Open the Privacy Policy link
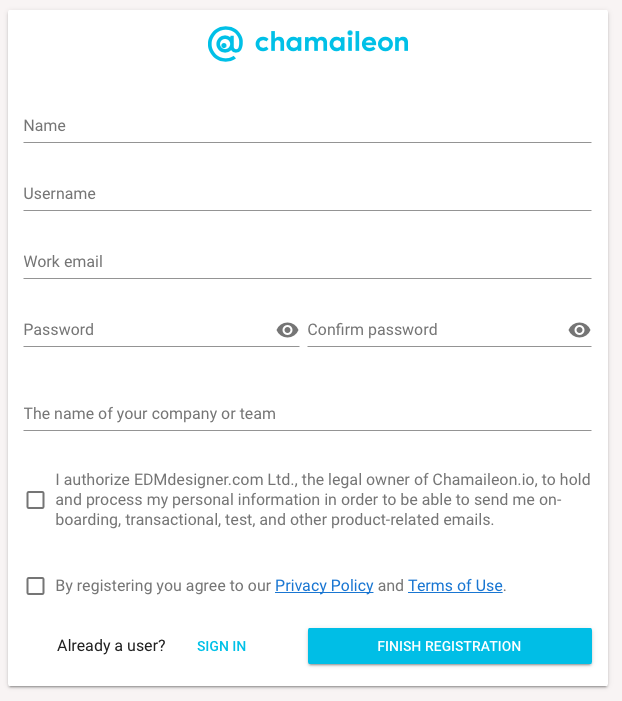 324,586
